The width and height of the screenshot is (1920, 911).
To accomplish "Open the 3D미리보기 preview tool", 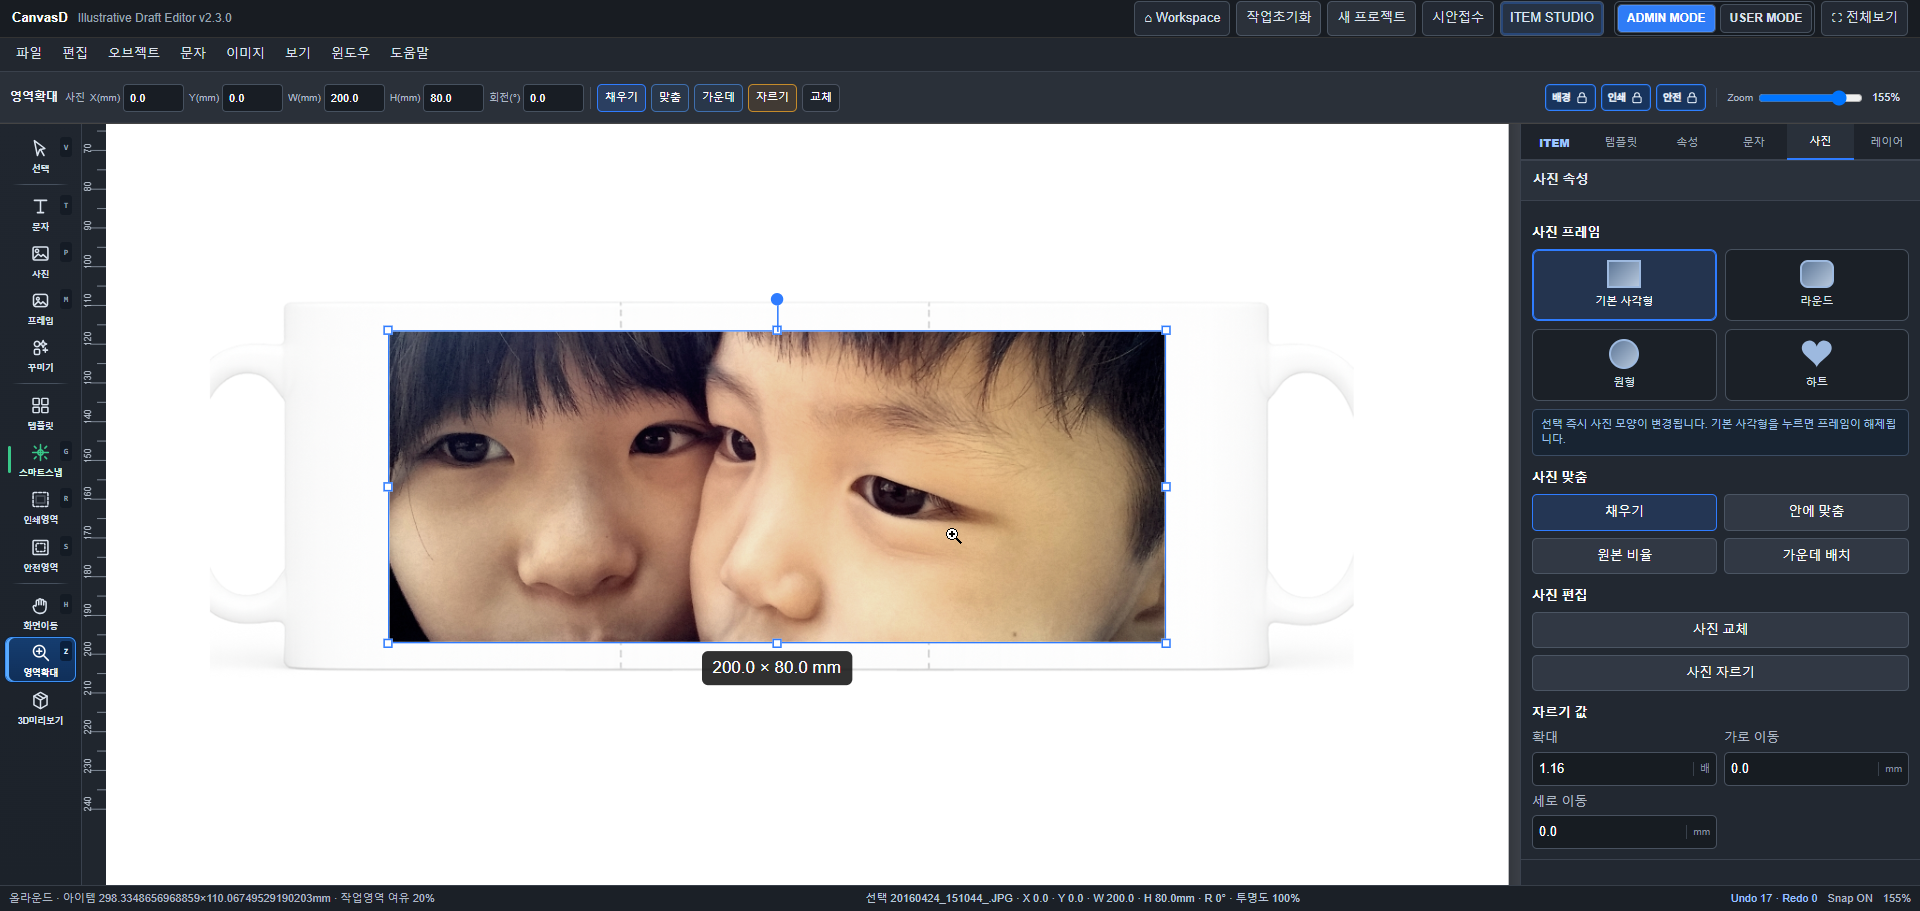I will 40,708.
